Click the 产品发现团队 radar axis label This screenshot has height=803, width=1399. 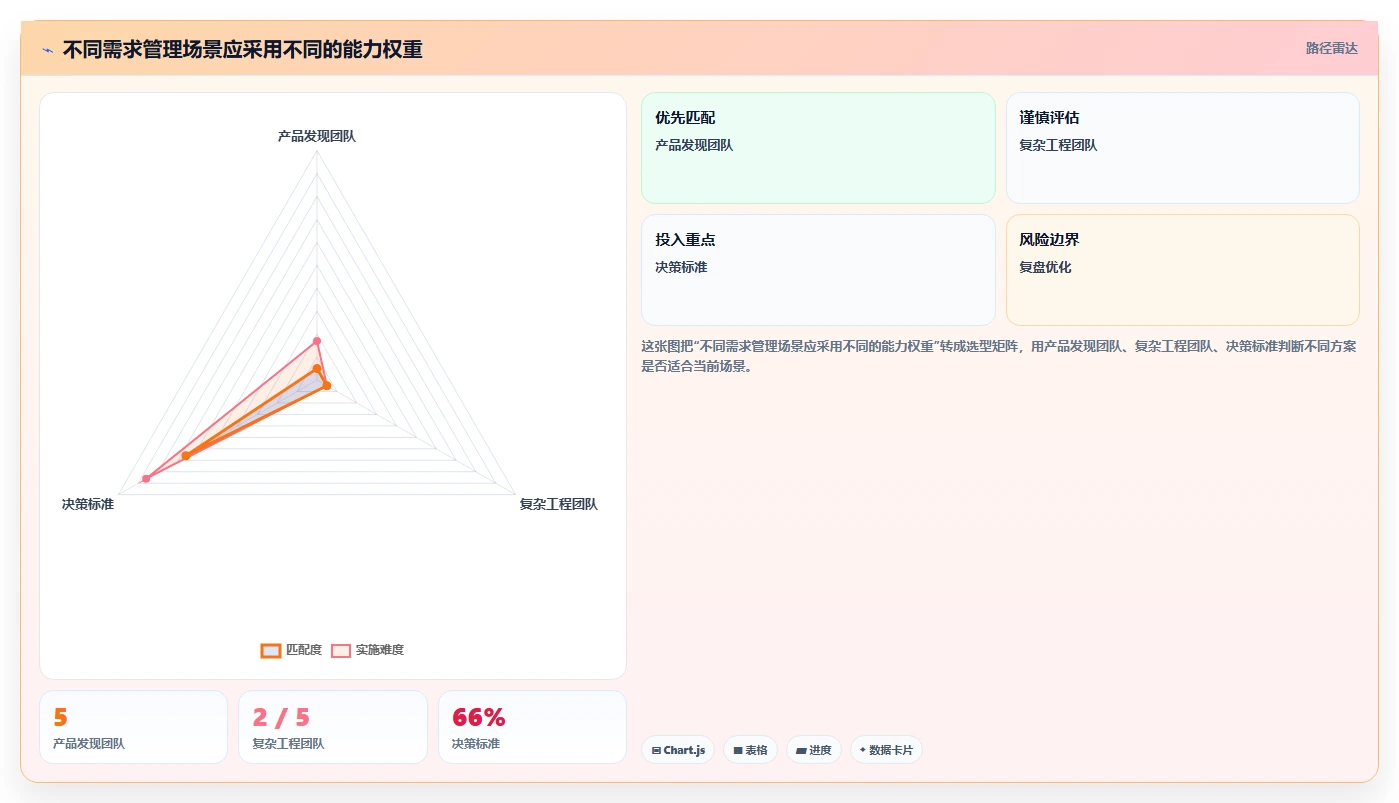pyautogui.click(x=316, y=136)
